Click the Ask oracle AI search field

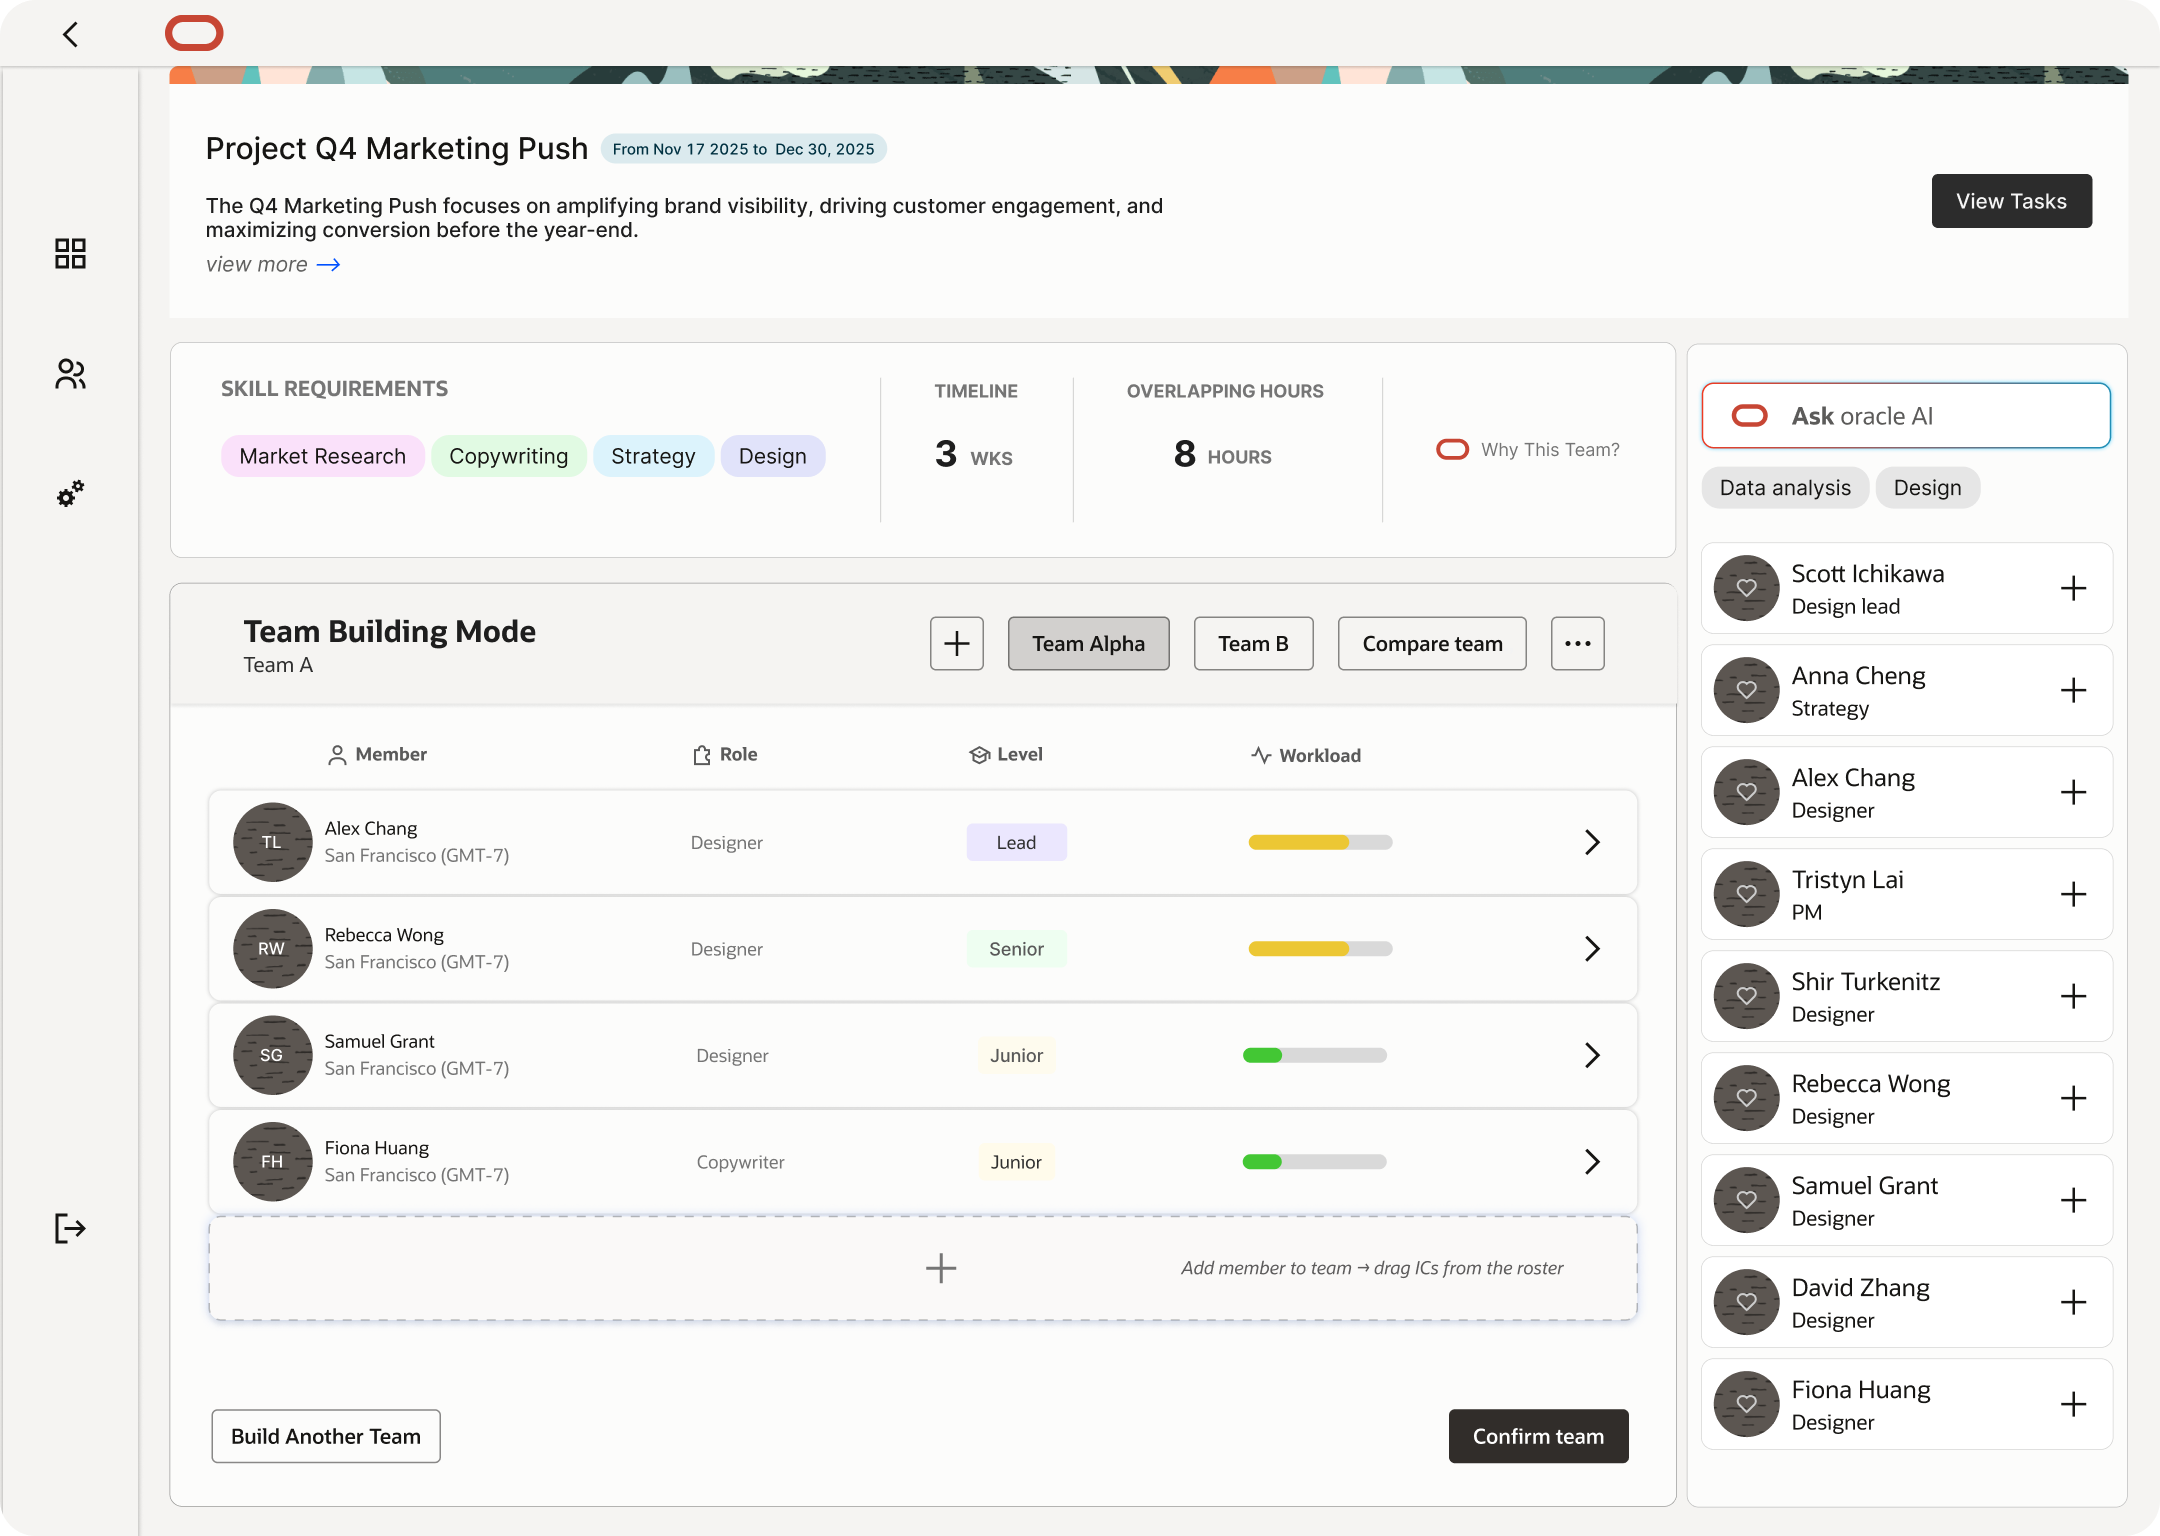(1905, 415)
